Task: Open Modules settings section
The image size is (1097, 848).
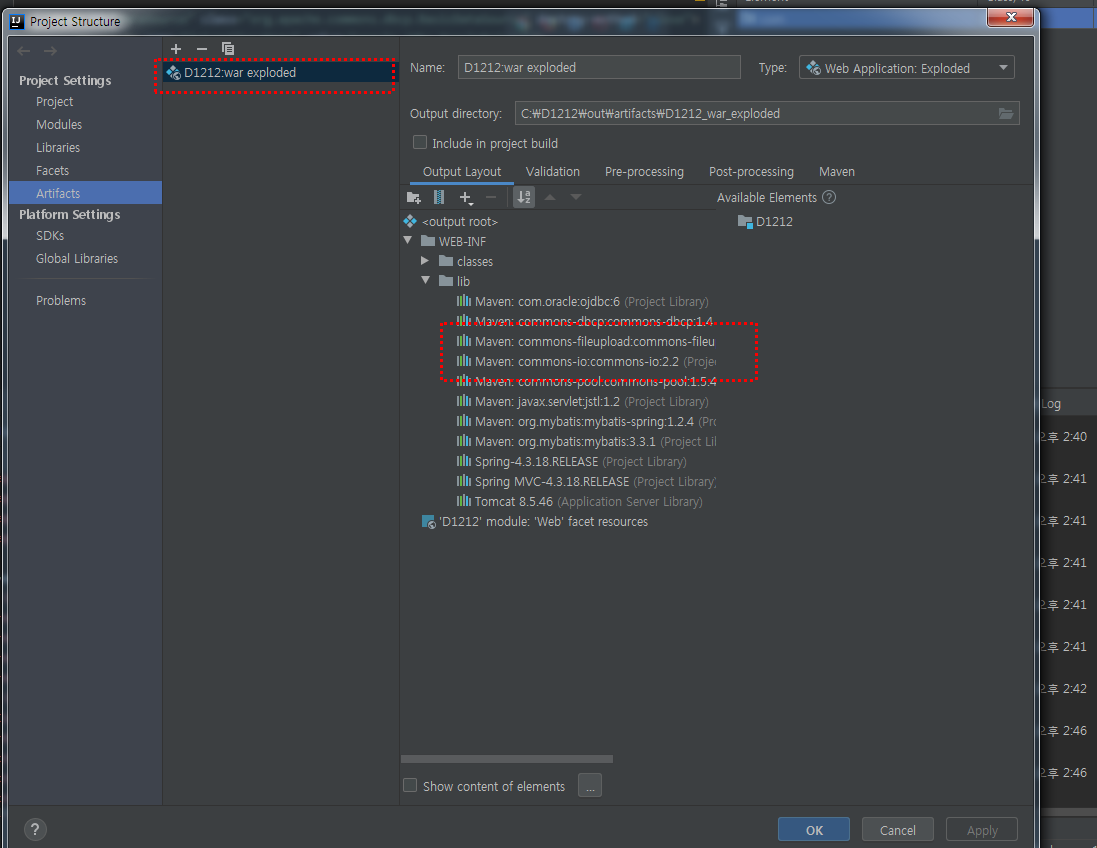Action: (x=59, y=125)
